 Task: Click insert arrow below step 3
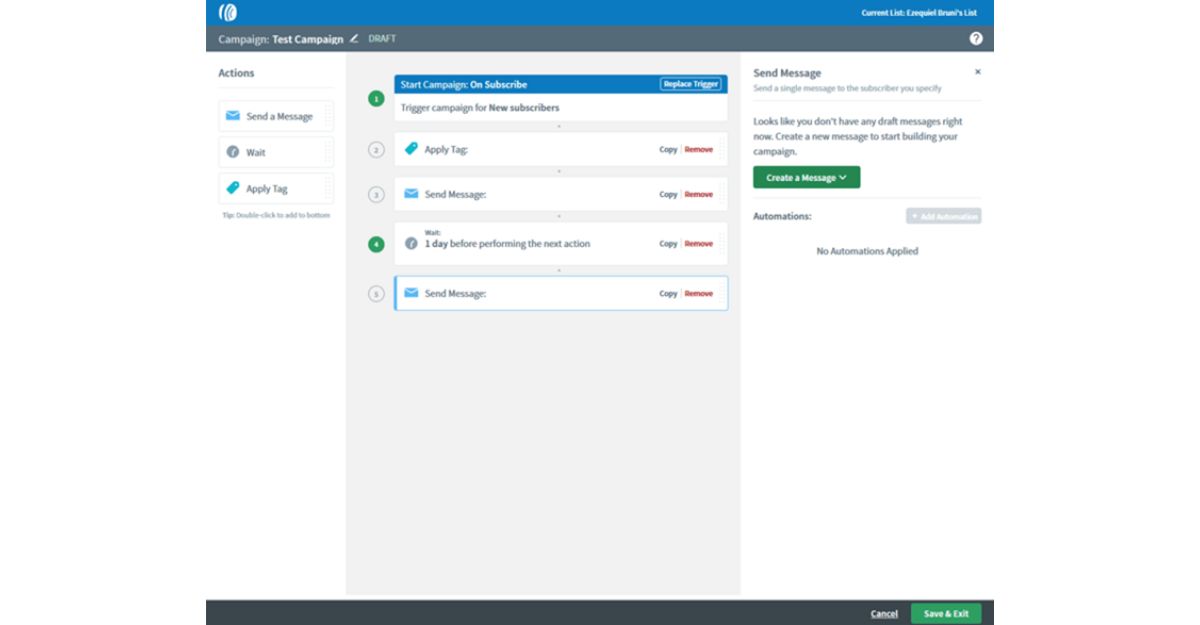tap(559, 216)
